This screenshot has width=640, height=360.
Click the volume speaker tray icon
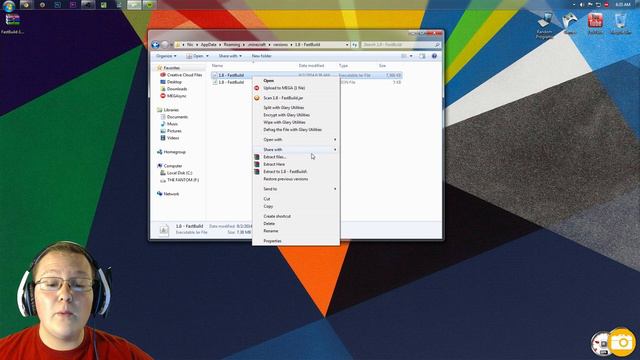click(582, 4)
